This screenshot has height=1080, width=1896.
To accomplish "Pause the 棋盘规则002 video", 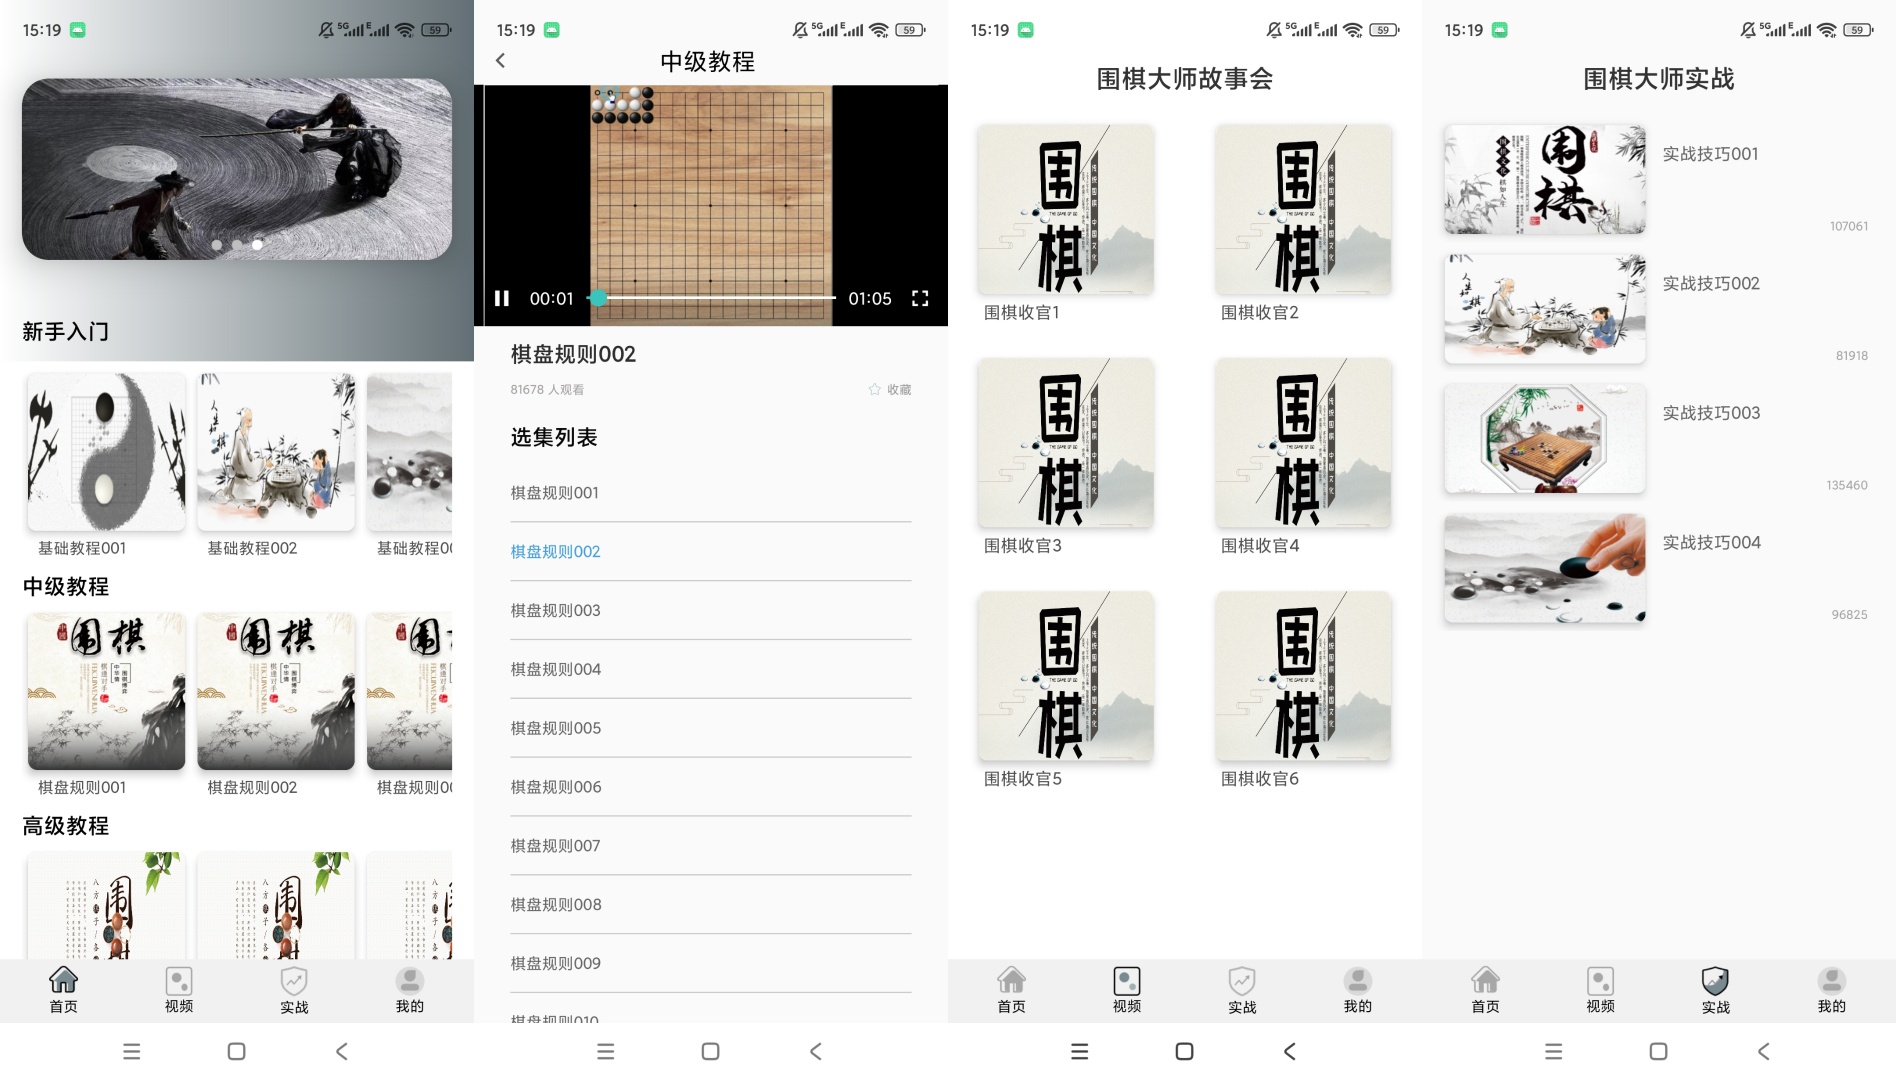I will point(502,298).
